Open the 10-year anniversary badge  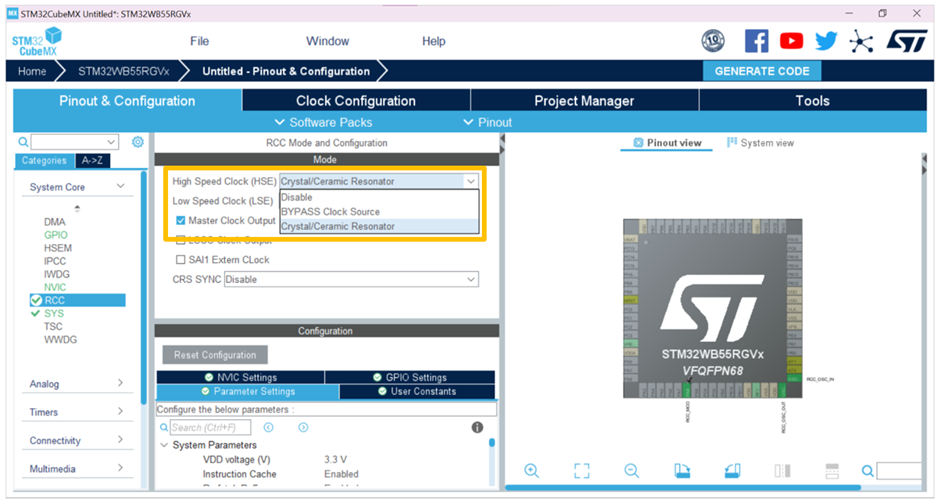click(x=713, y=41)
